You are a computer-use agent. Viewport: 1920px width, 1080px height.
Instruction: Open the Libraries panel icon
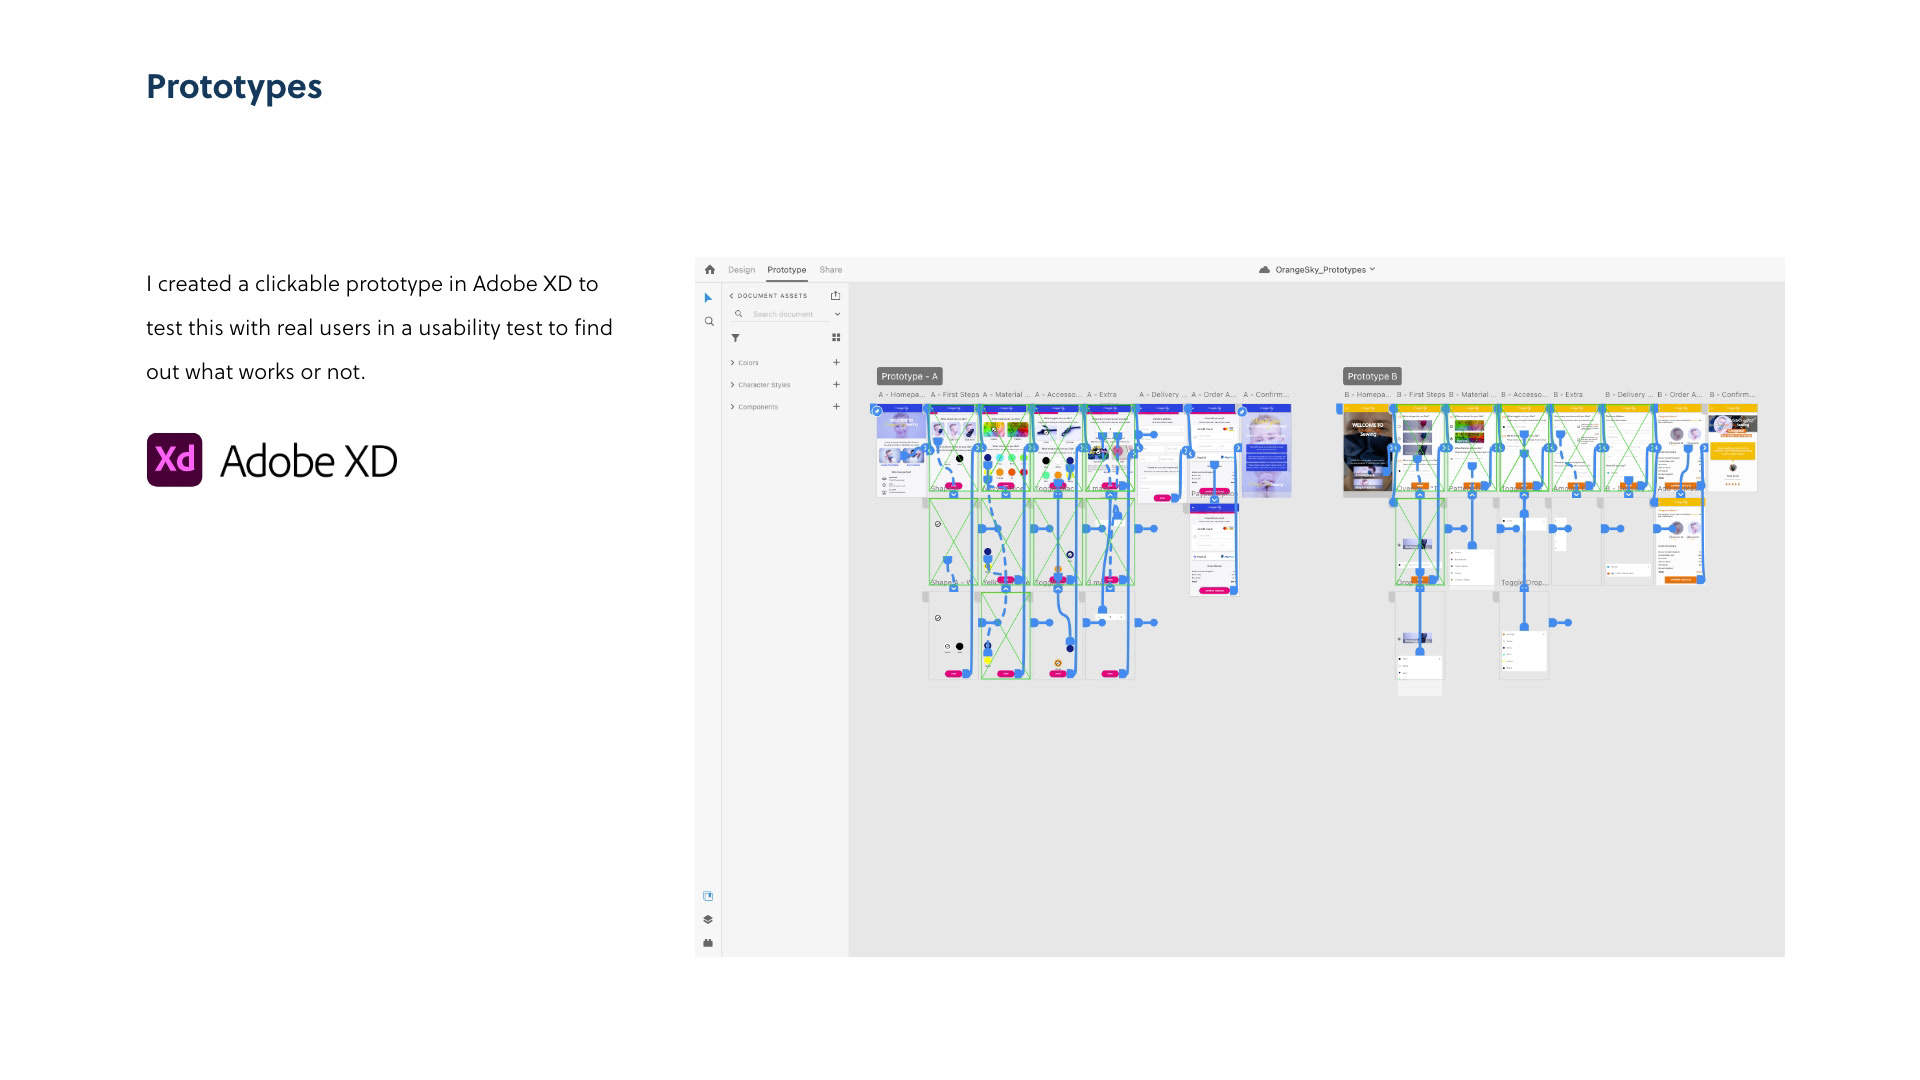(708, 896)
